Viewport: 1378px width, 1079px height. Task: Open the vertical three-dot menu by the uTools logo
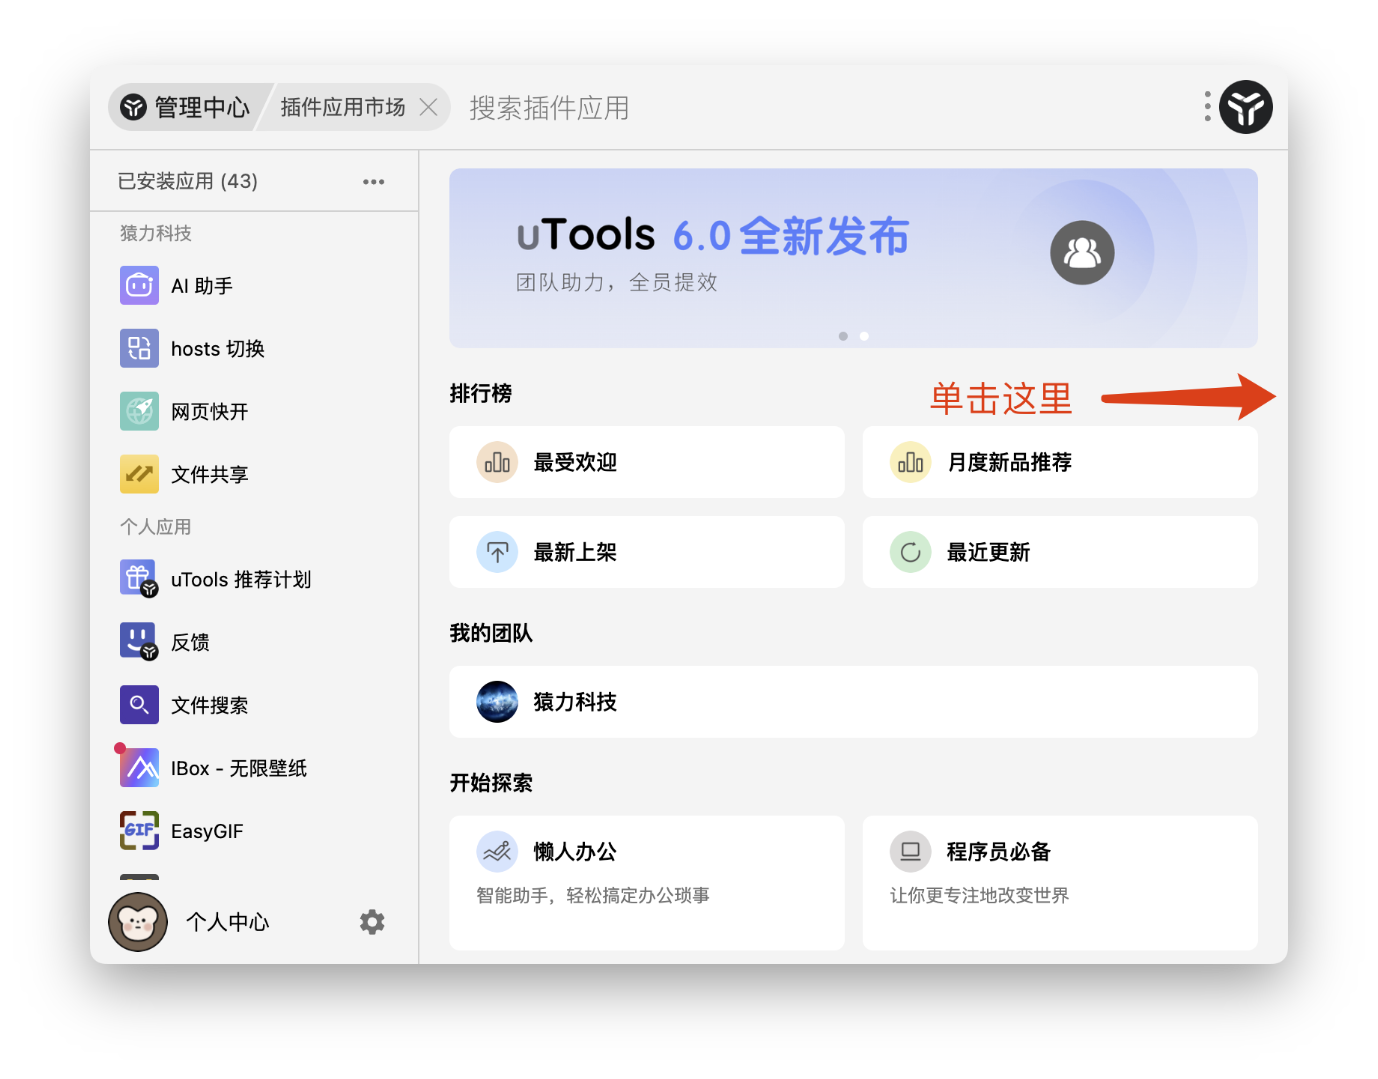click(1207, 106)
